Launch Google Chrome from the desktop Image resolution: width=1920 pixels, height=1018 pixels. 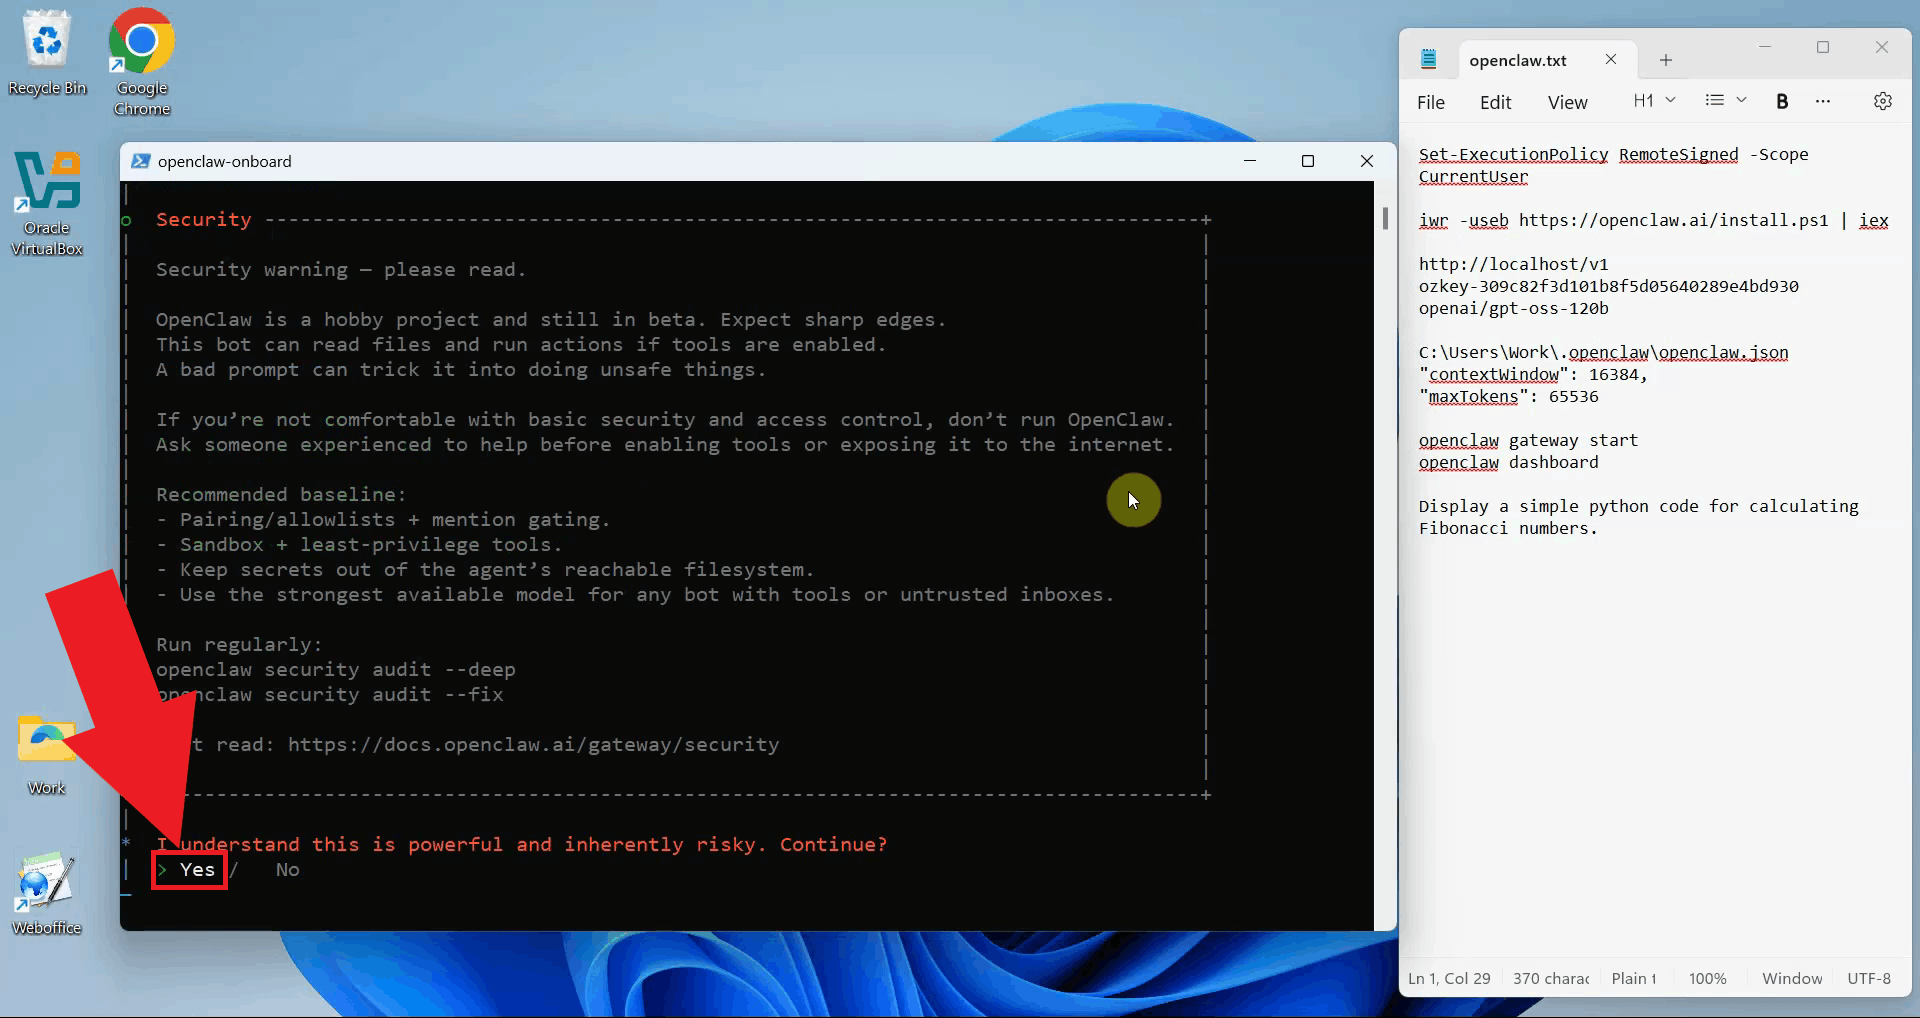coord(141,55)
